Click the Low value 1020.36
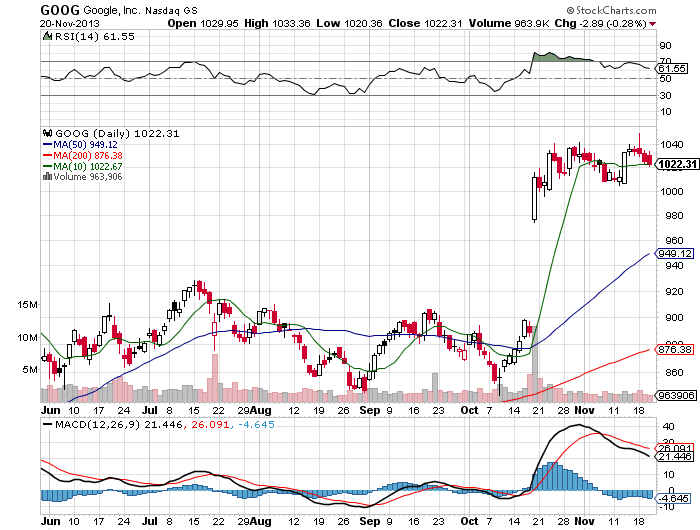 coord(362,23)
